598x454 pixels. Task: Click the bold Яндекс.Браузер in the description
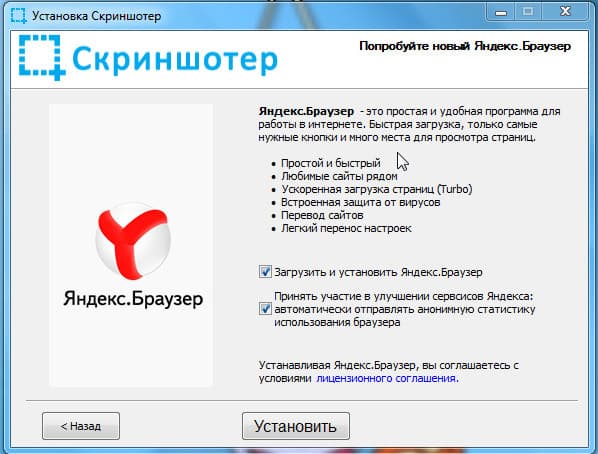(306, 111)
